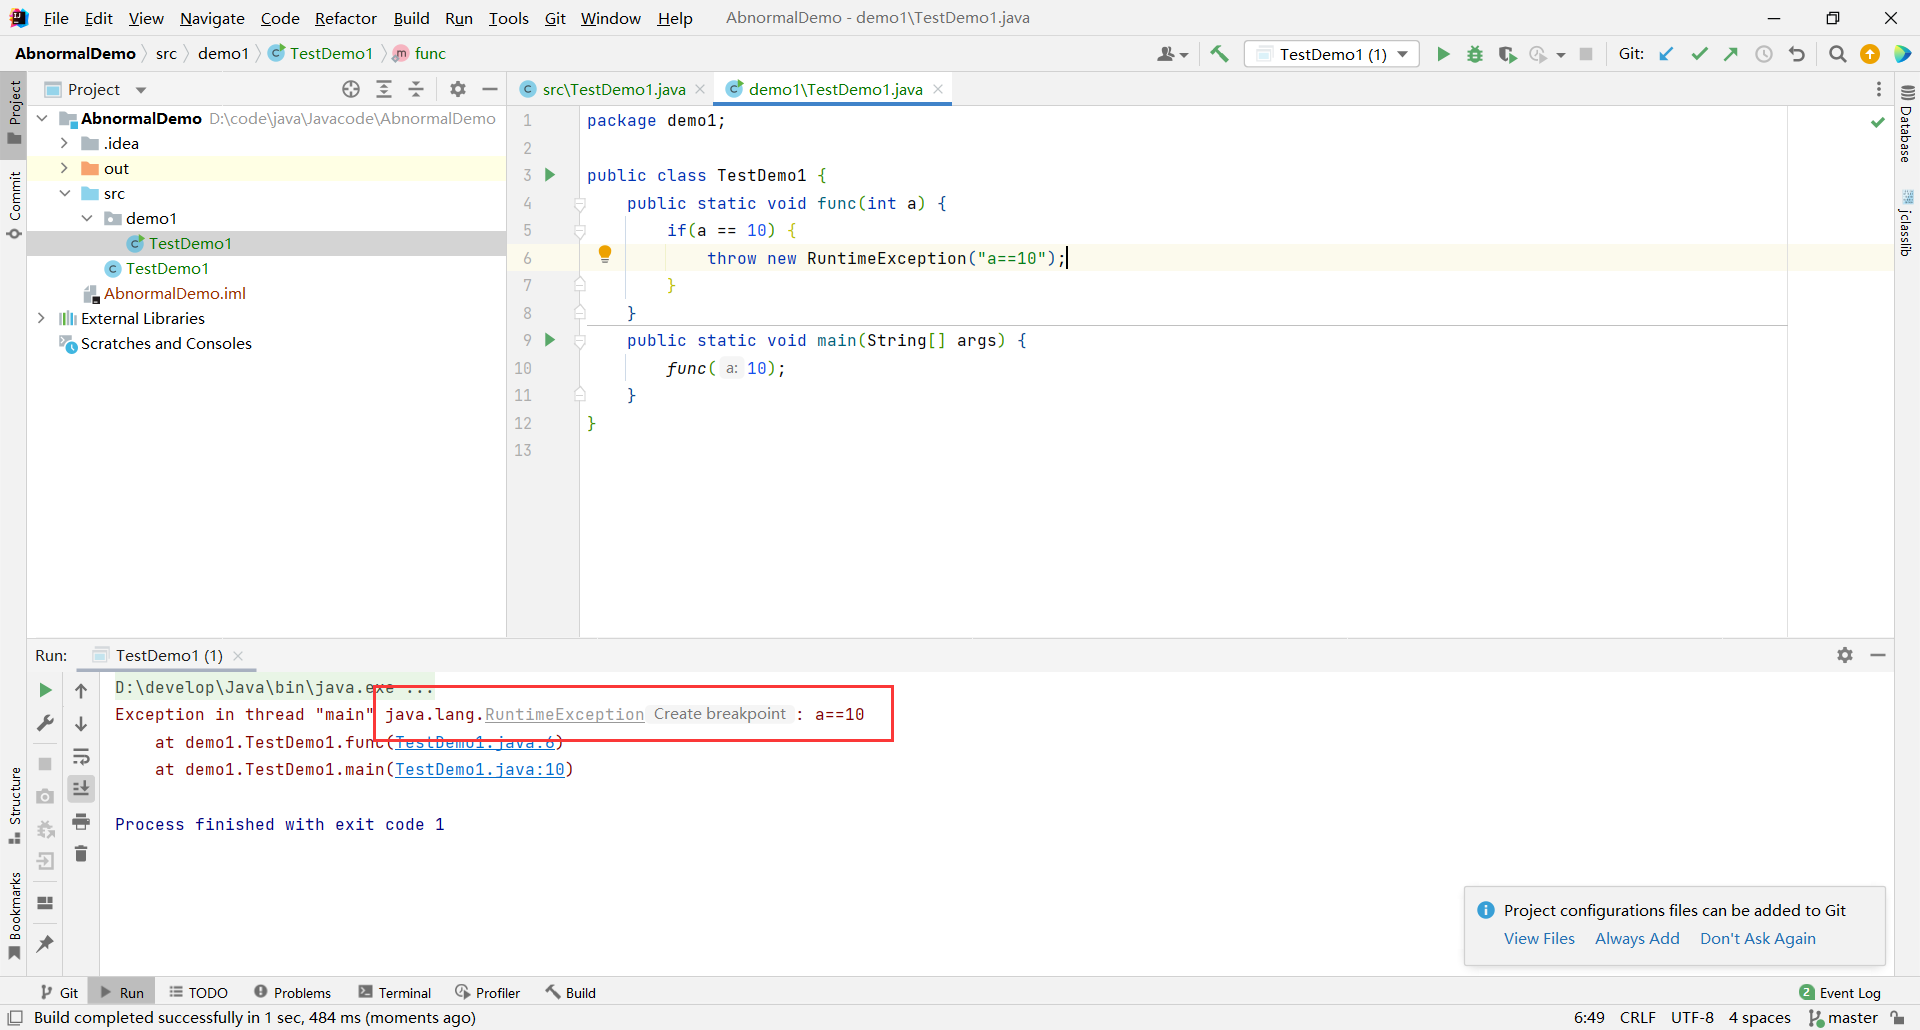Viewport: 1920px width, 1030px height.
Task: Toggle line 9 method fold marker
Action: coord(580,341)
